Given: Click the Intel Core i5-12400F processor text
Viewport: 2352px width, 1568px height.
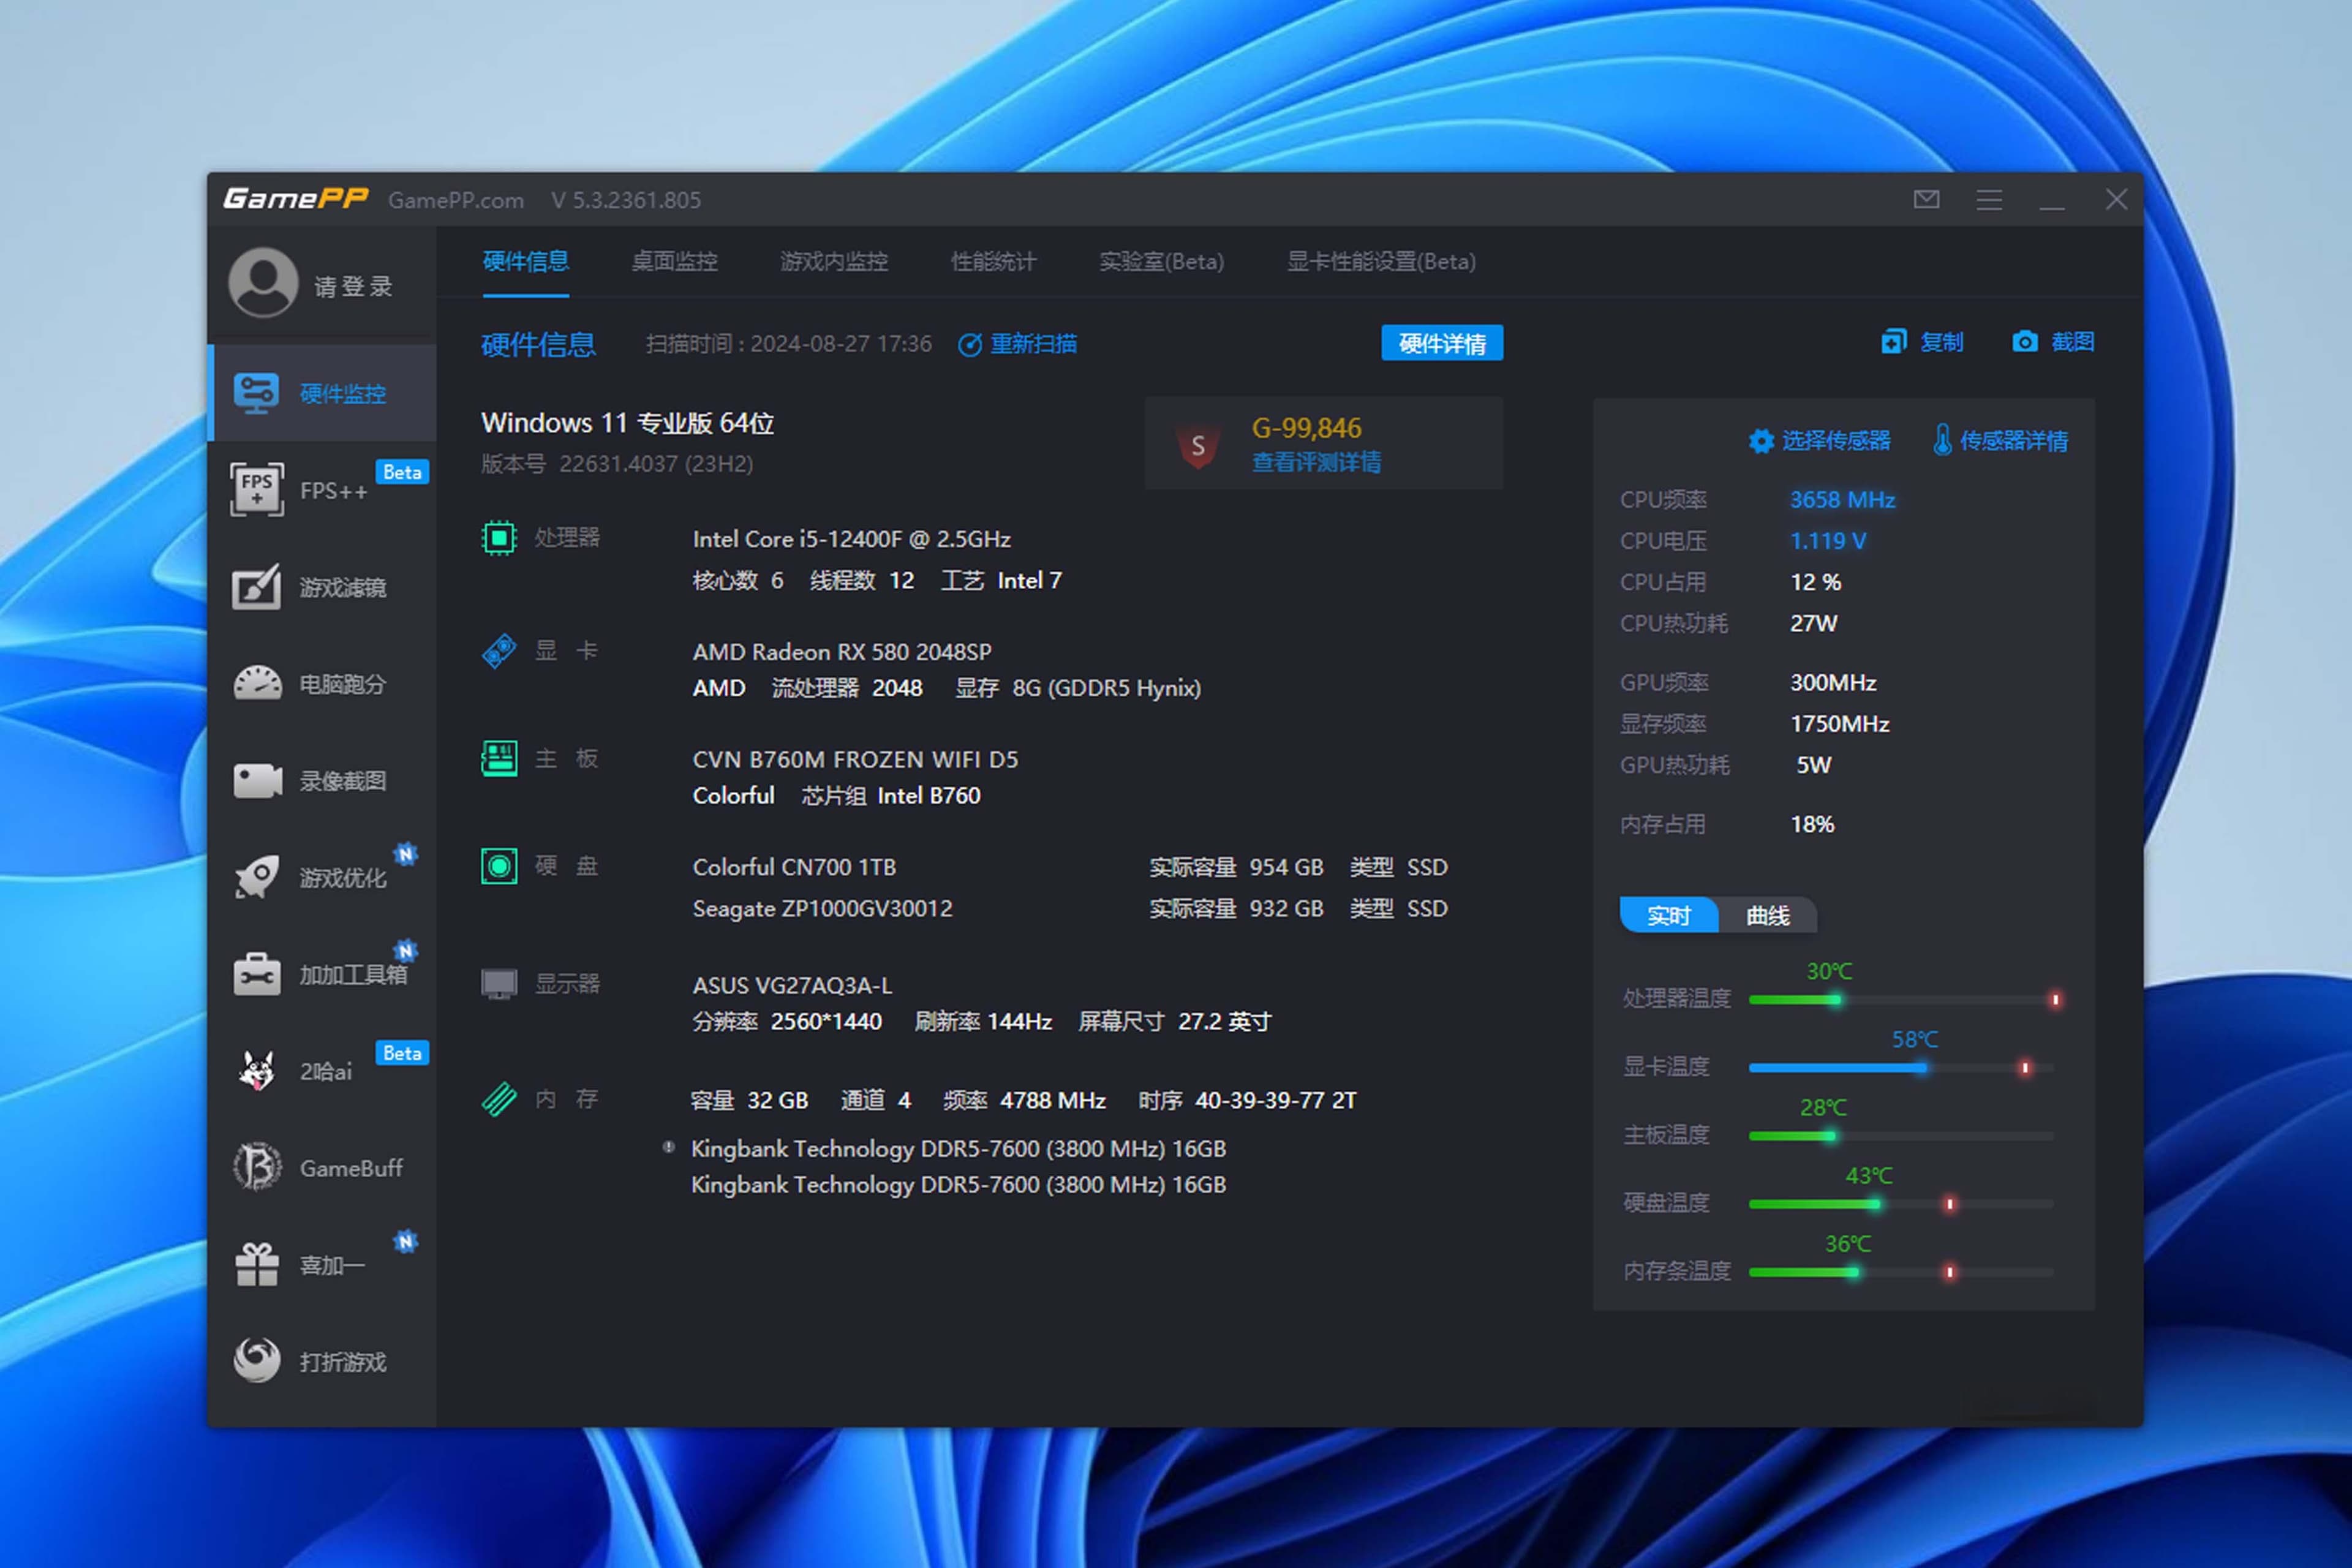Looking at the screenshot, I should coord(851,539).
